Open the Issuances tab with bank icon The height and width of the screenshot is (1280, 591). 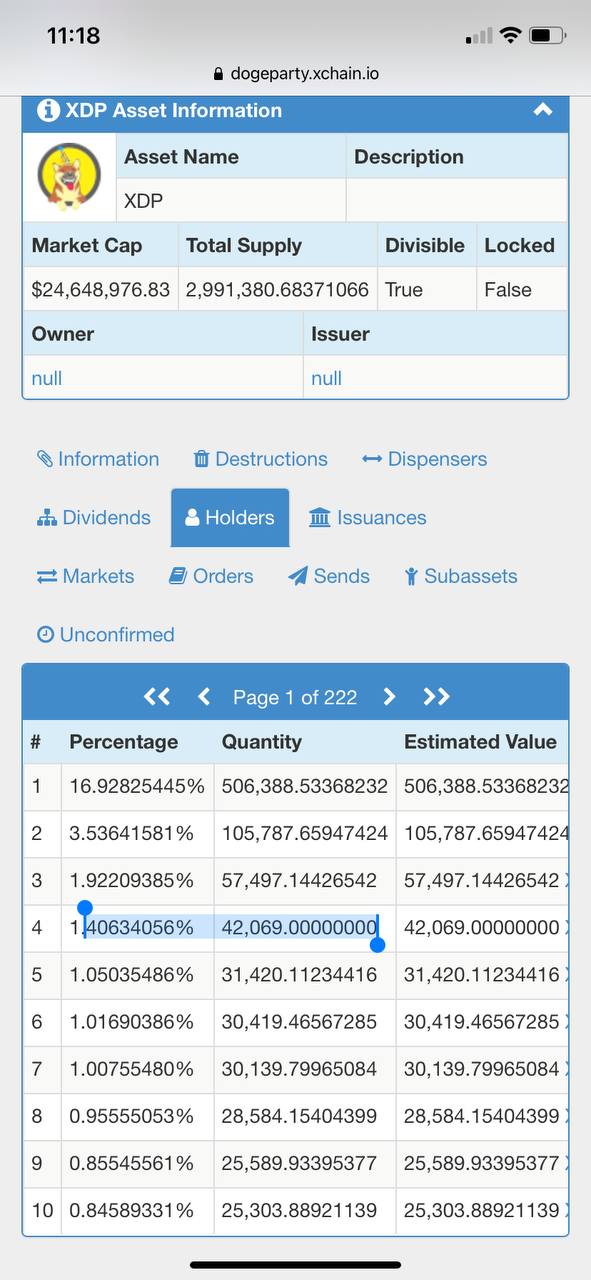click(x=367, y=517)
